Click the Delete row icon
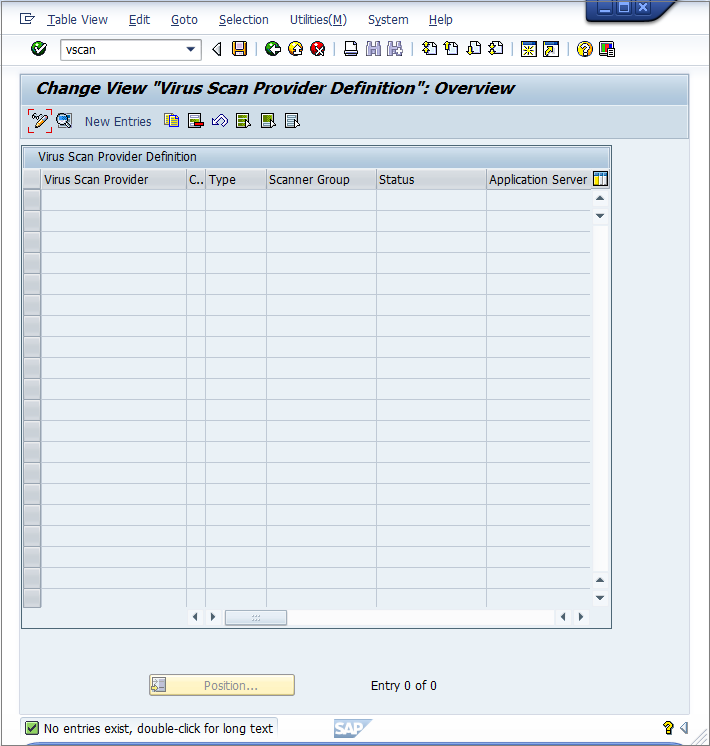The width and height of the screenshot is (710, 746). tap(196, 121)
